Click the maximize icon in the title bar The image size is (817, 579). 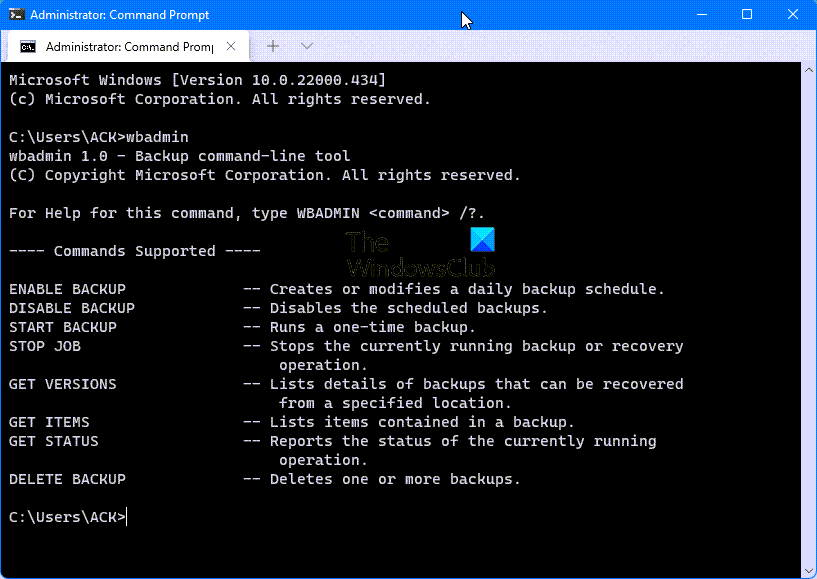pos(747,14)
